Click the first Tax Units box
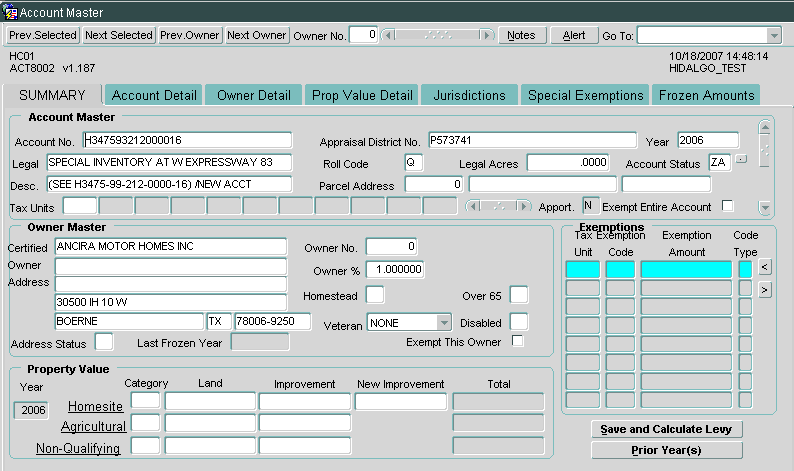This screenshot has width=794, height=471. [80, 206]
